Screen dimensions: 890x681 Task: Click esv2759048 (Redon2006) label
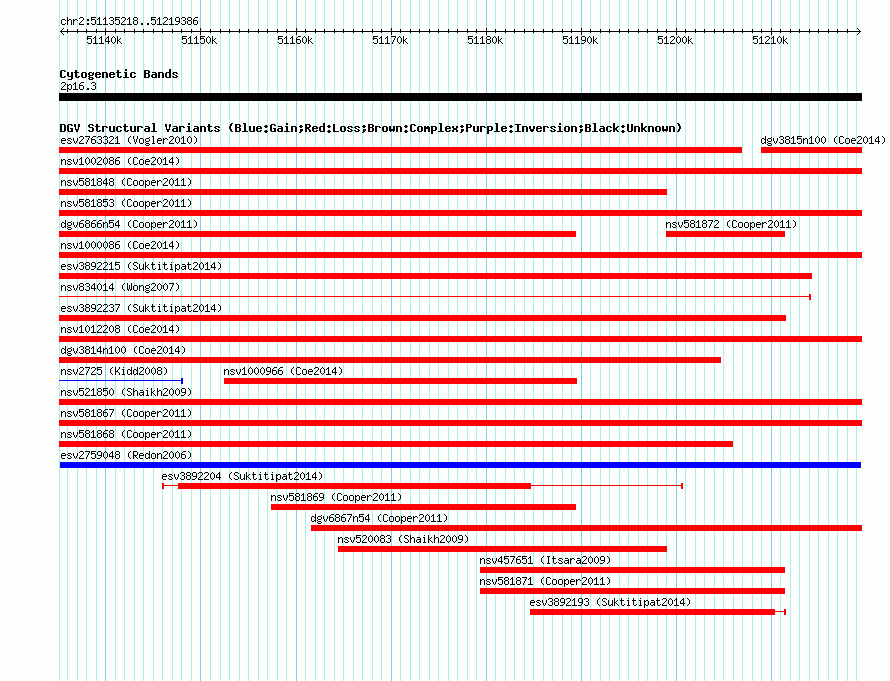[126, 455]
